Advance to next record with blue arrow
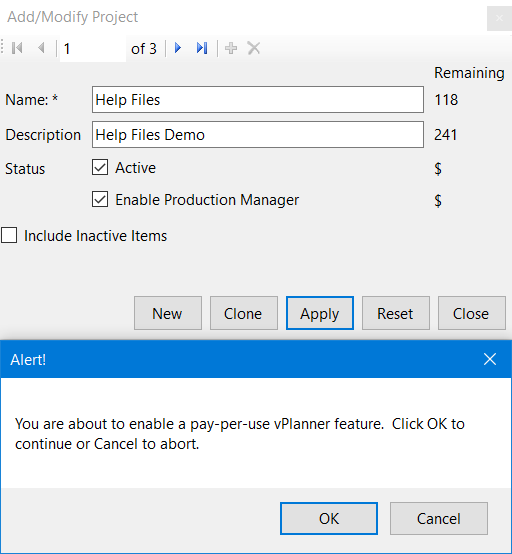Image resolution: width=512 pixels, height=554 pixels. coord(178,48)
